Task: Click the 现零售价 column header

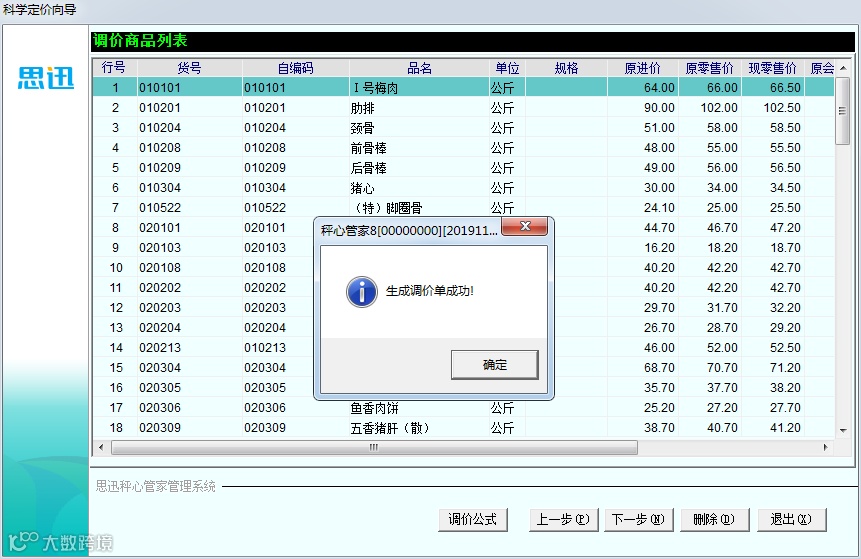Action: coord(773,68)
